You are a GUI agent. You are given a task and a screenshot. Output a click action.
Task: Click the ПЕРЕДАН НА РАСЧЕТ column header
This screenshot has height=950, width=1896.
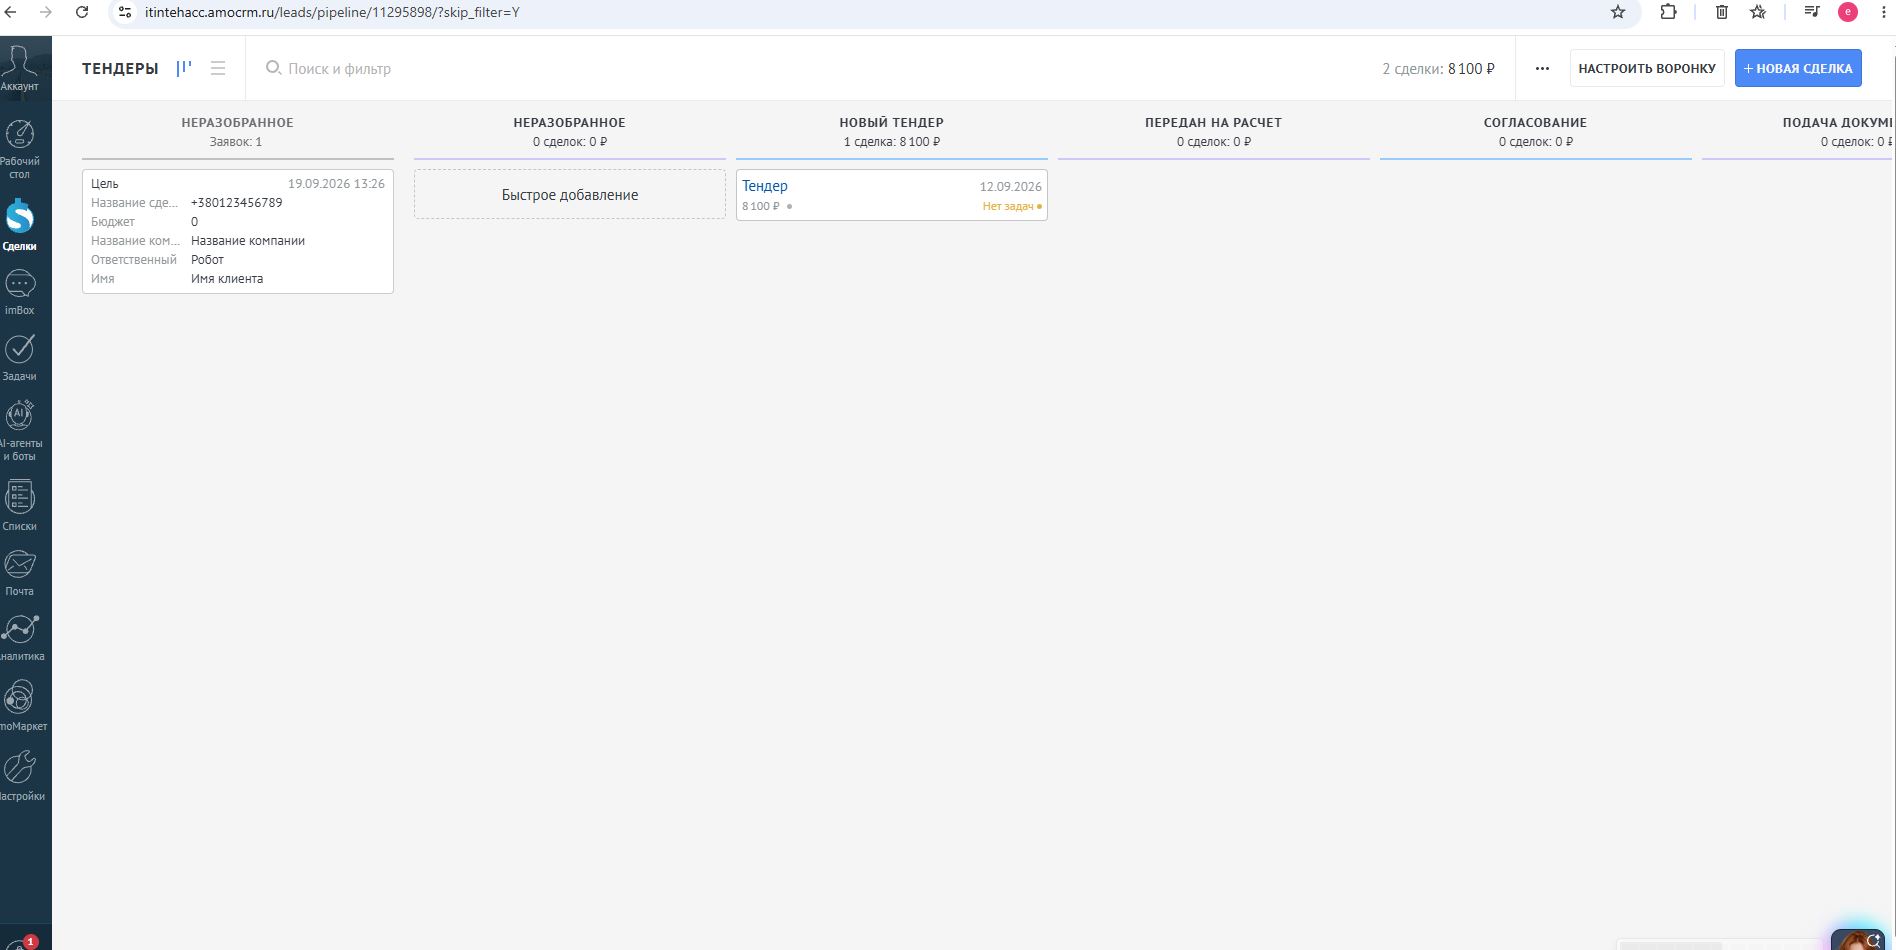pyautogui.click(x=1213, y=123)
